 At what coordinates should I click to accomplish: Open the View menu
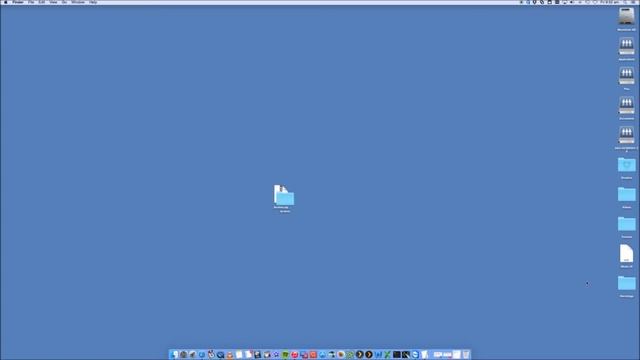(53, 2)
